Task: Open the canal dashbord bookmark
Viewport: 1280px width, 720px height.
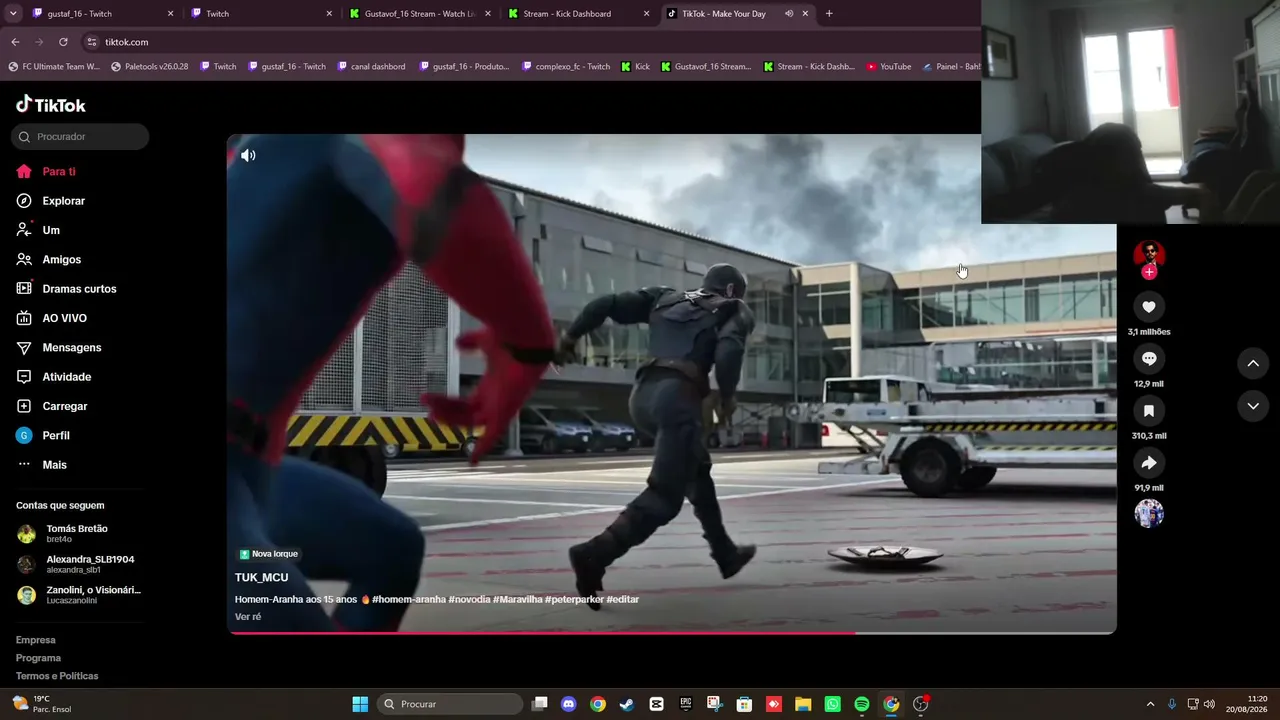Action: pos(371,67)
